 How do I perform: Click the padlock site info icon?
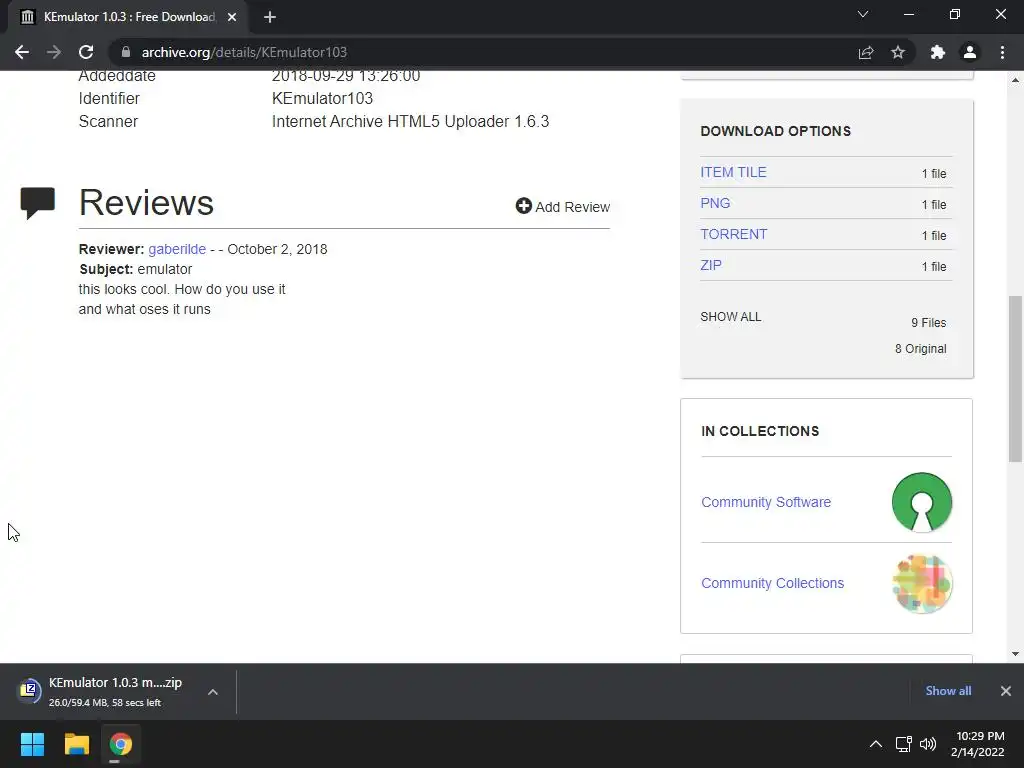(125, 52)
